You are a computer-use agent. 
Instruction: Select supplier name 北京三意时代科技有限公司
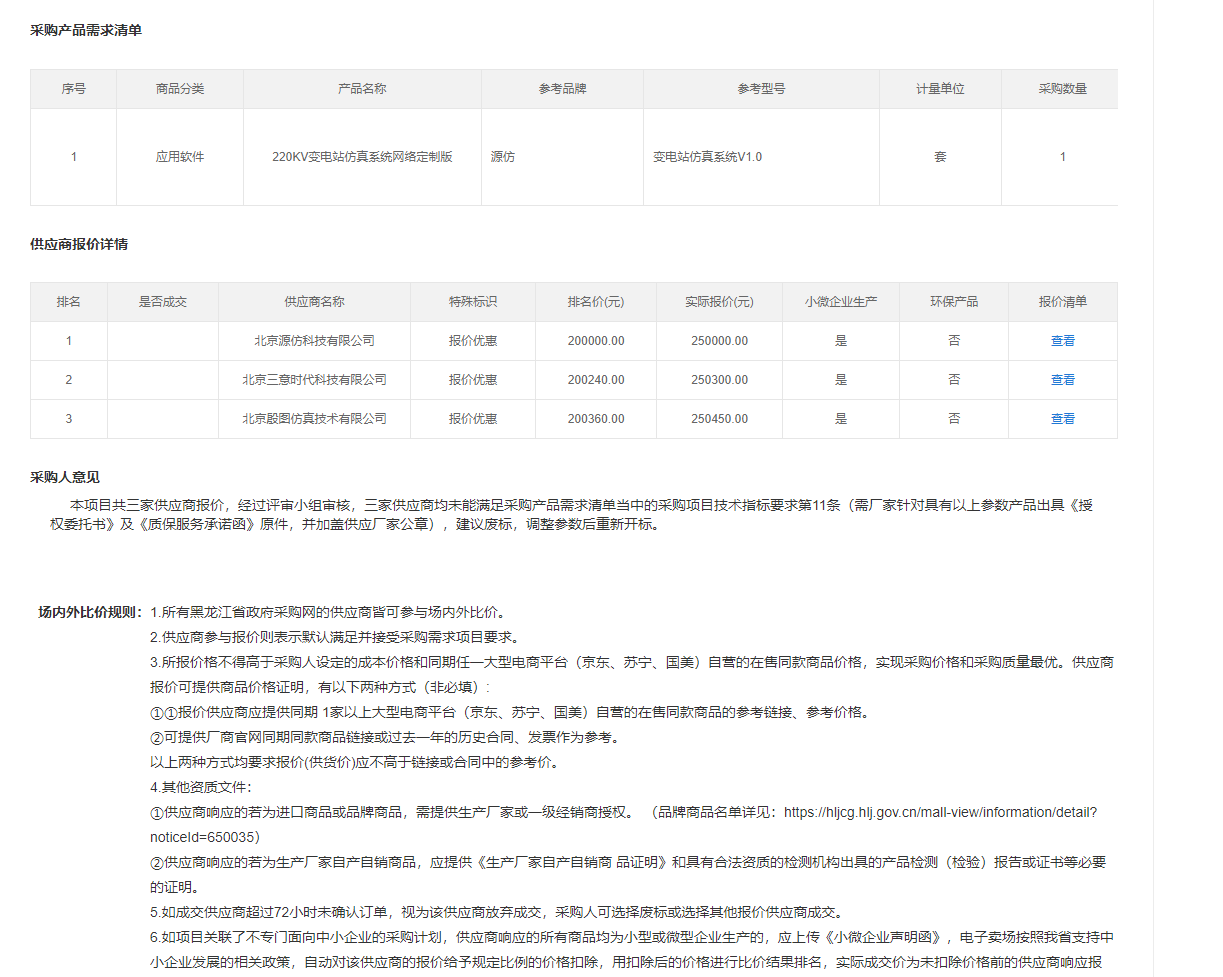(314, 380)
